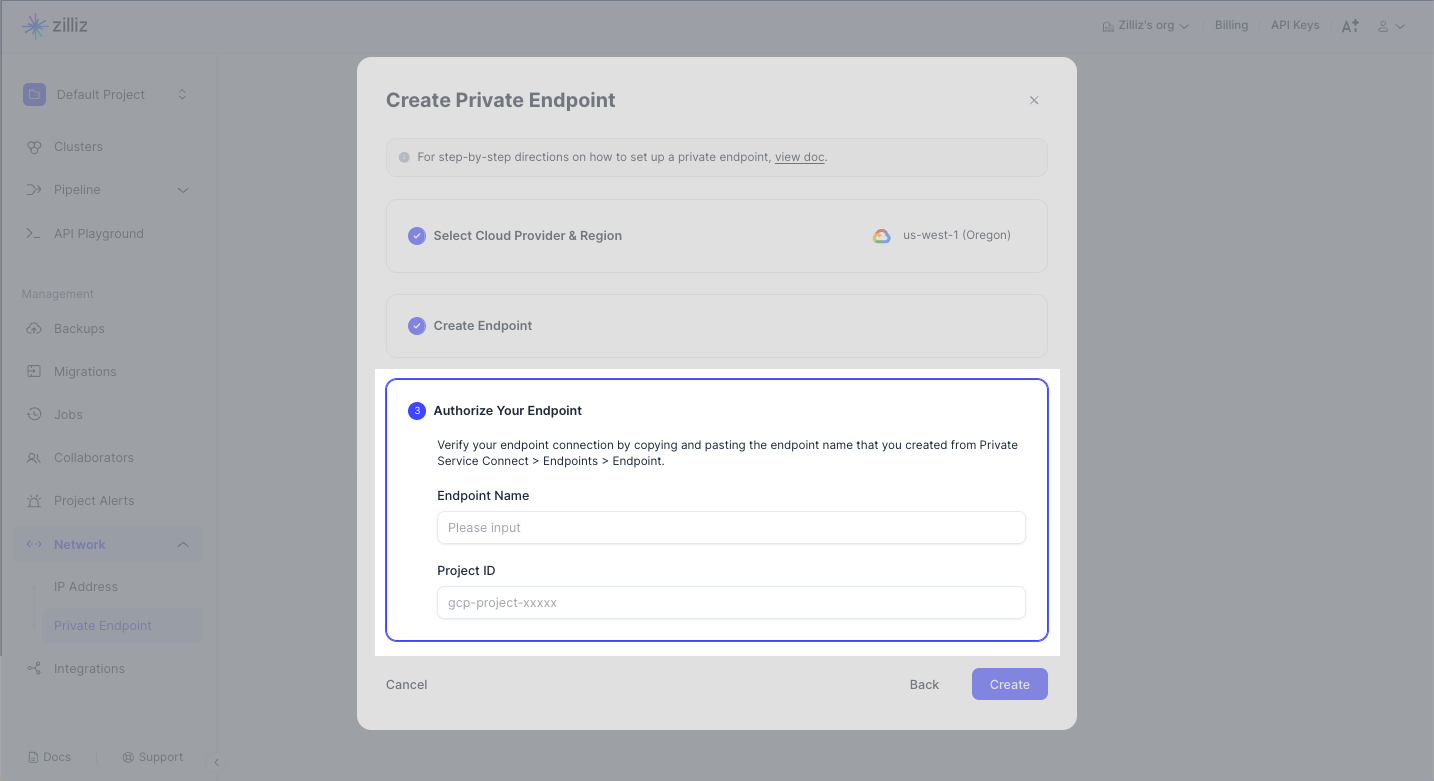Expand the Pipeline menu chevron
This screenshot has height=781, width=1434.
click(x=183, y=190)
